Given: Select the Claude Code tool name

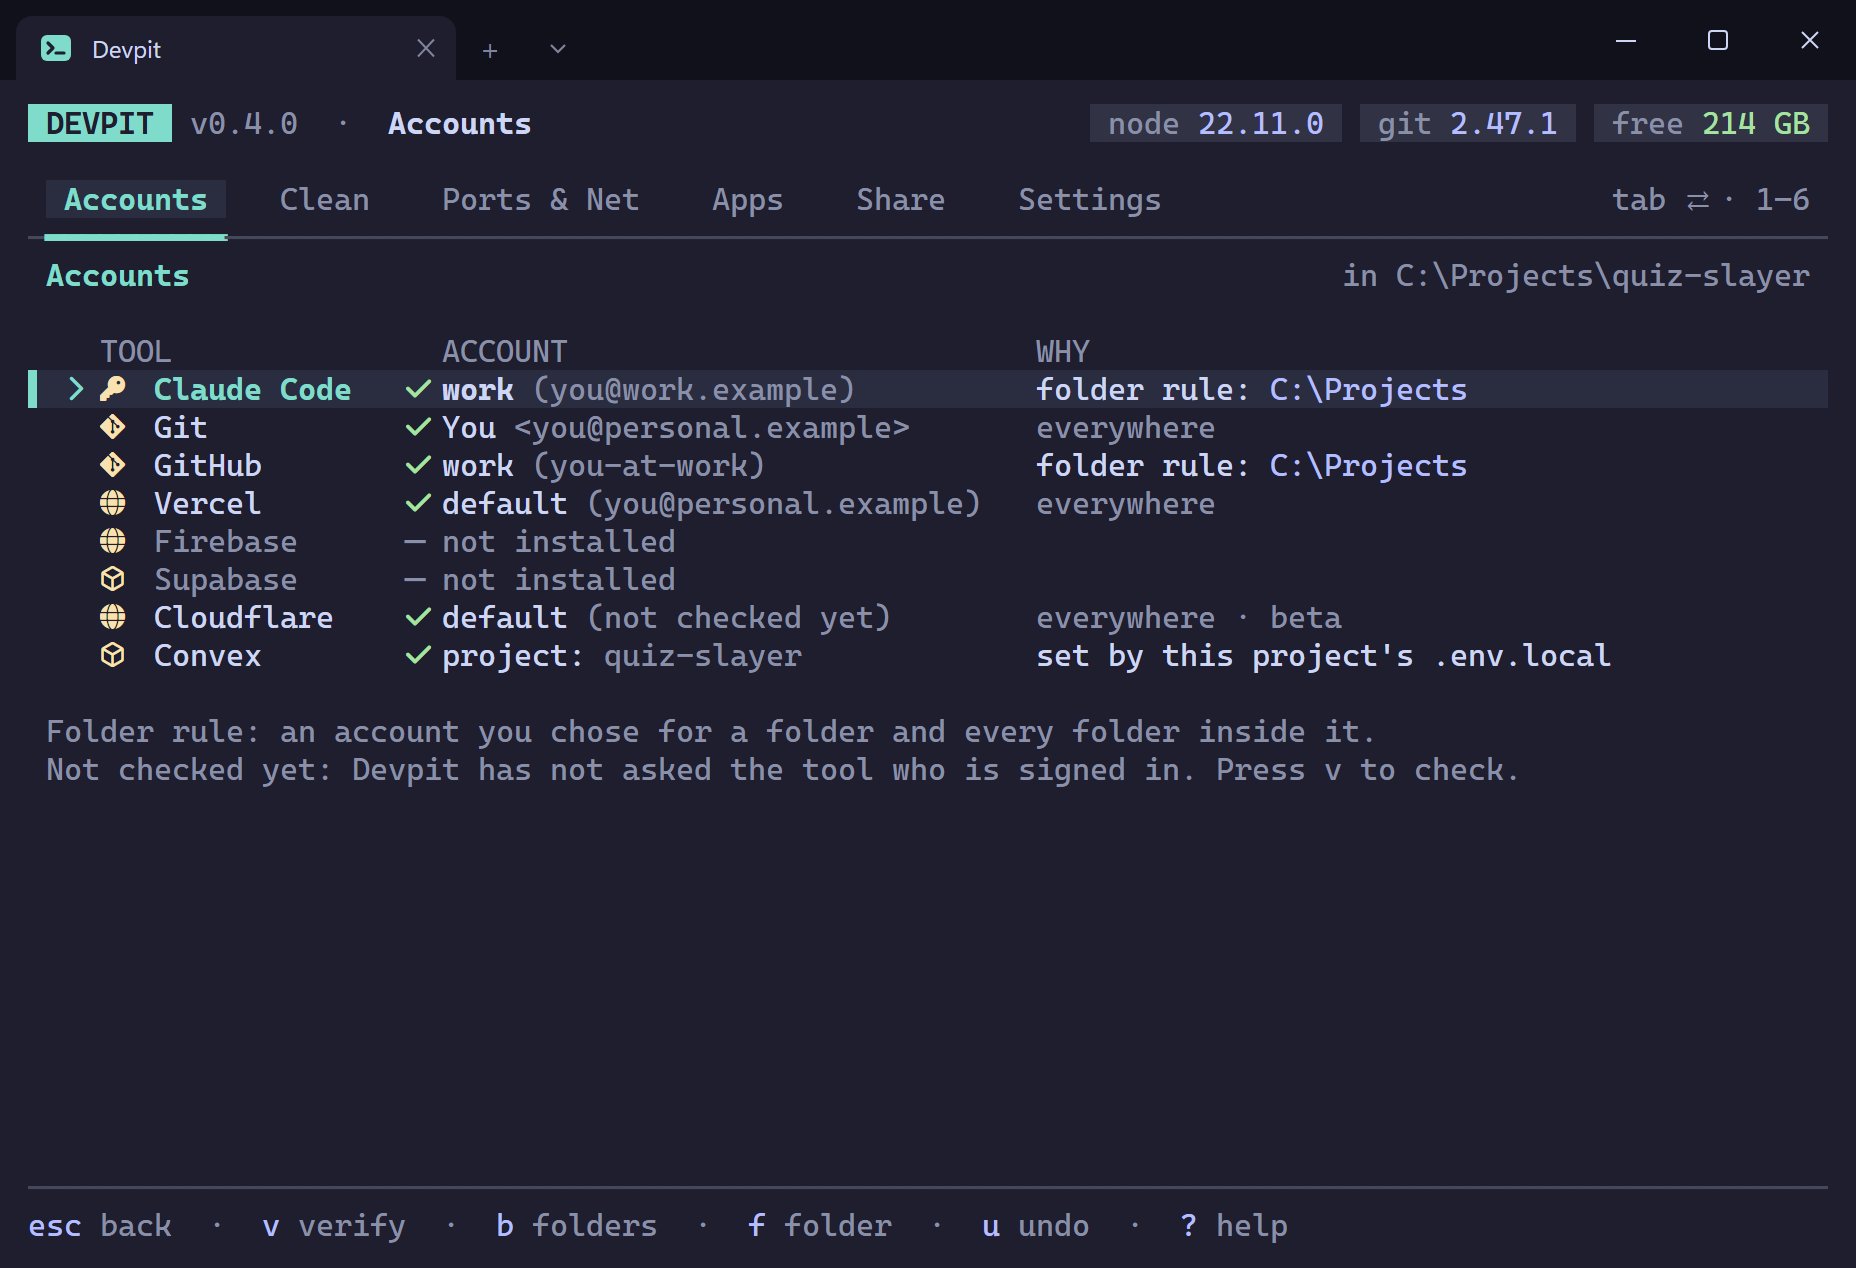Looking at the screenshot, I should (252, 390).
